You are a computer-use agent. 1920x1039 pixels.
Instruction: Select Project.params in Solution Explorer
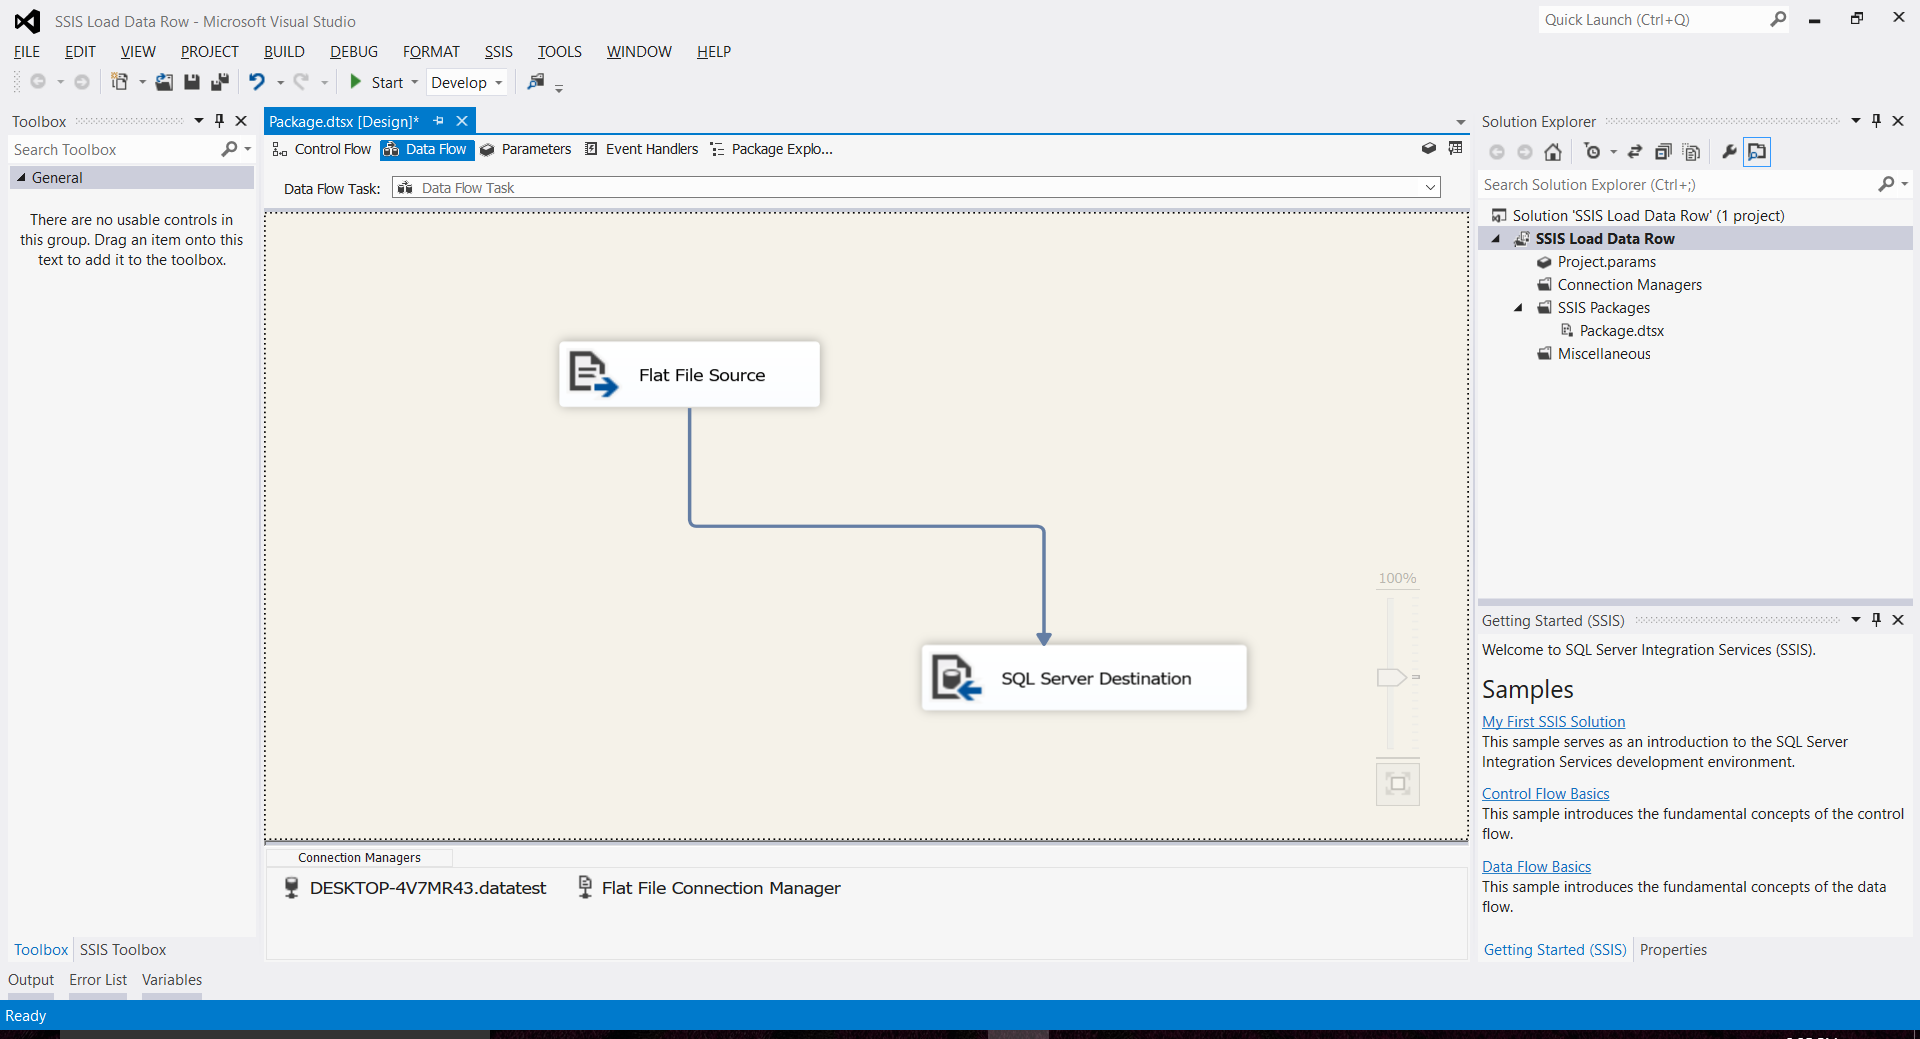coord(1606,262)
